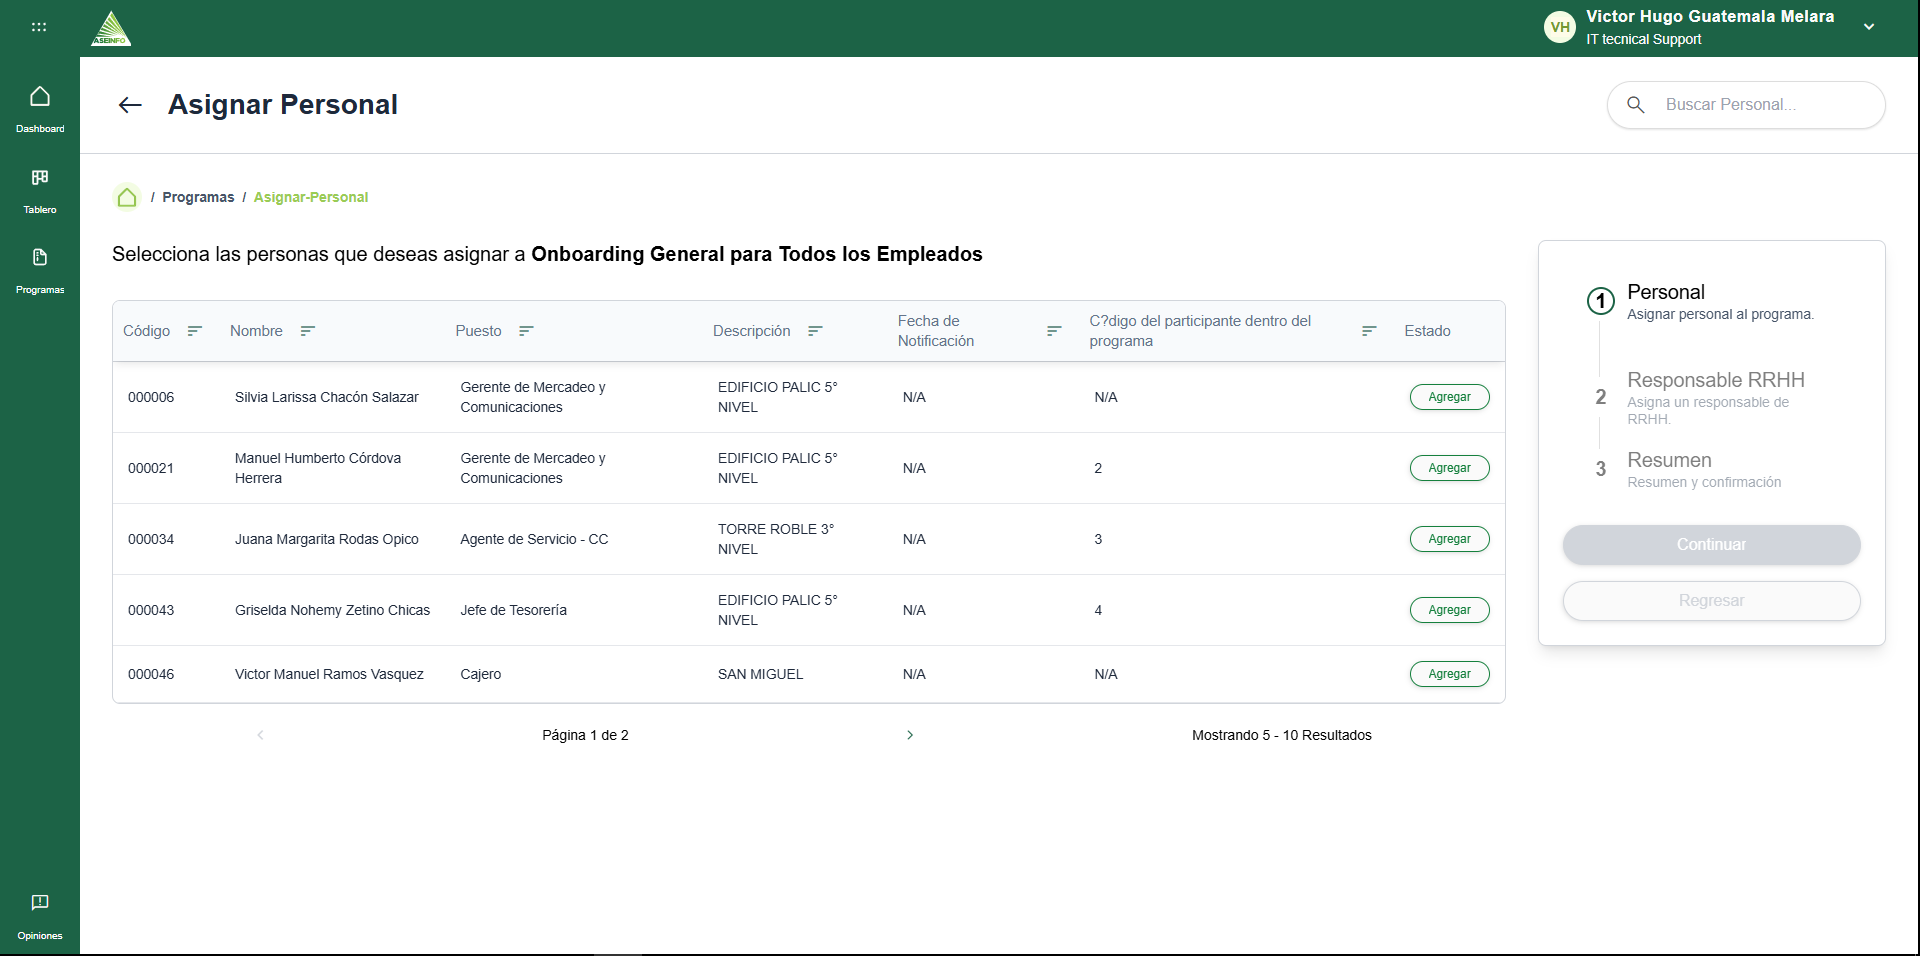This screenshot has height=956, width=1920.
Task: Click Cajero position cell
Action: click(480, 674)
